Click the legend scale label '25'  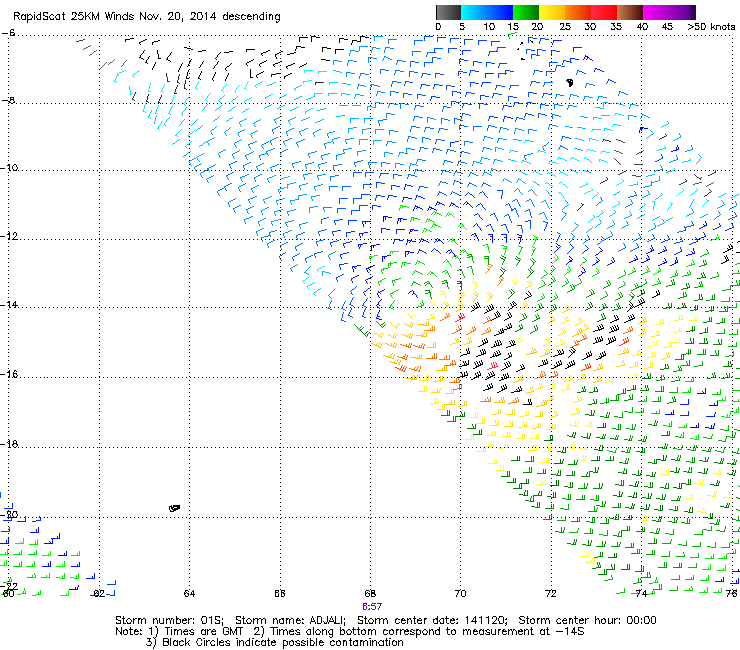pyautogui.click(x=565, y=27)
